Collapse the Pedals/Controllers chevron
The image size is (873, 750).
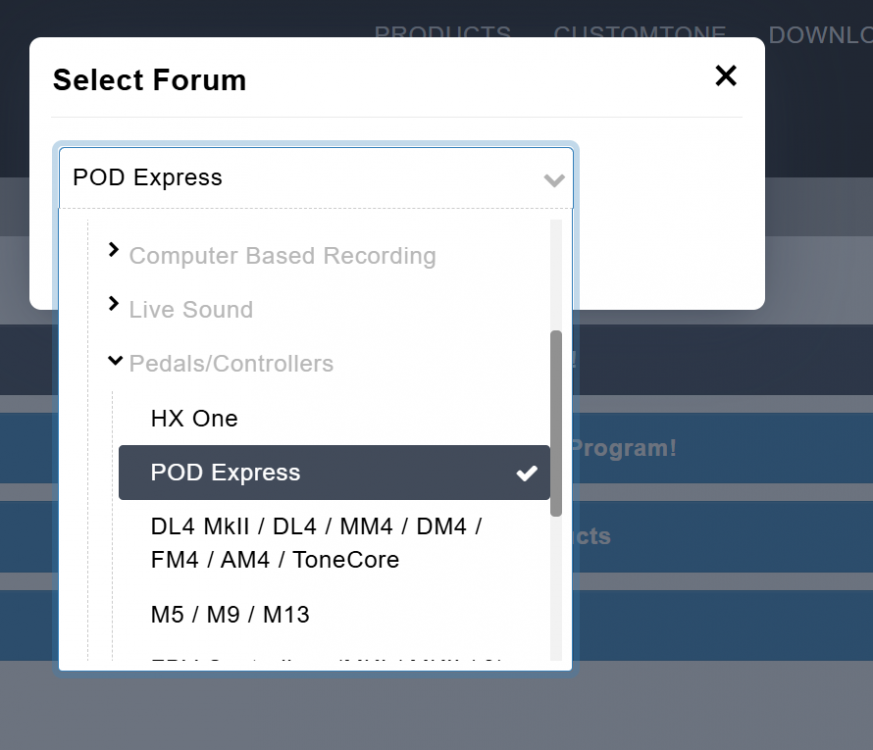(113, 360)
